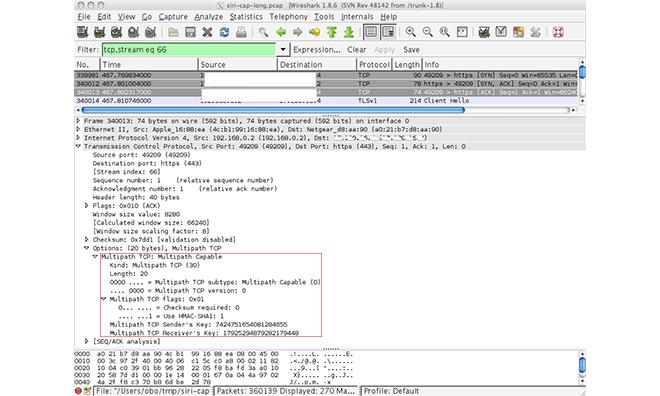This screenshot has height=396, width=660.
Task: Clear the display filter
Action: (357, 50)
